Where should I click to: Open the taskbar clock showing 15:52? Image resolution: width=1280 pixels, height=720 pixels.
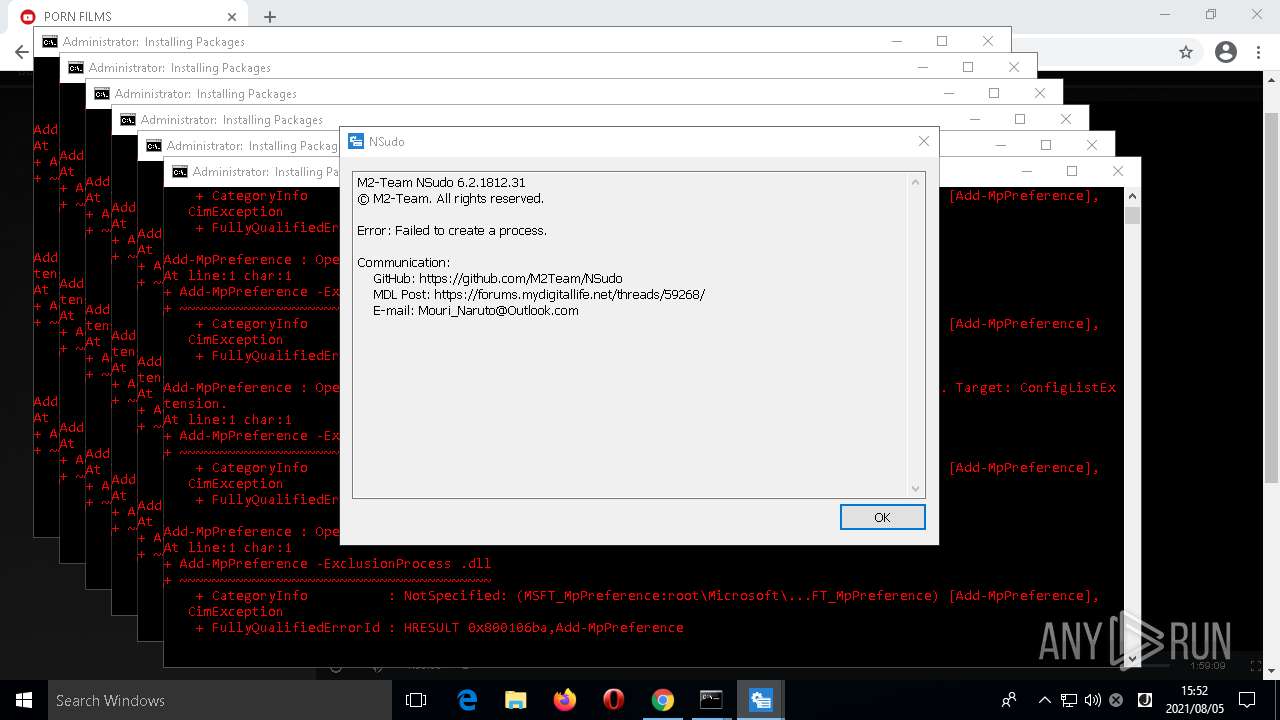[x=1194, y=700]
